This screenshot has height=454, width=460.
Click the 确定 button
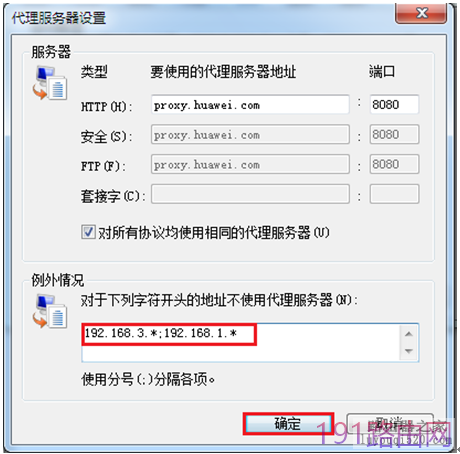[x=288, y=424]
